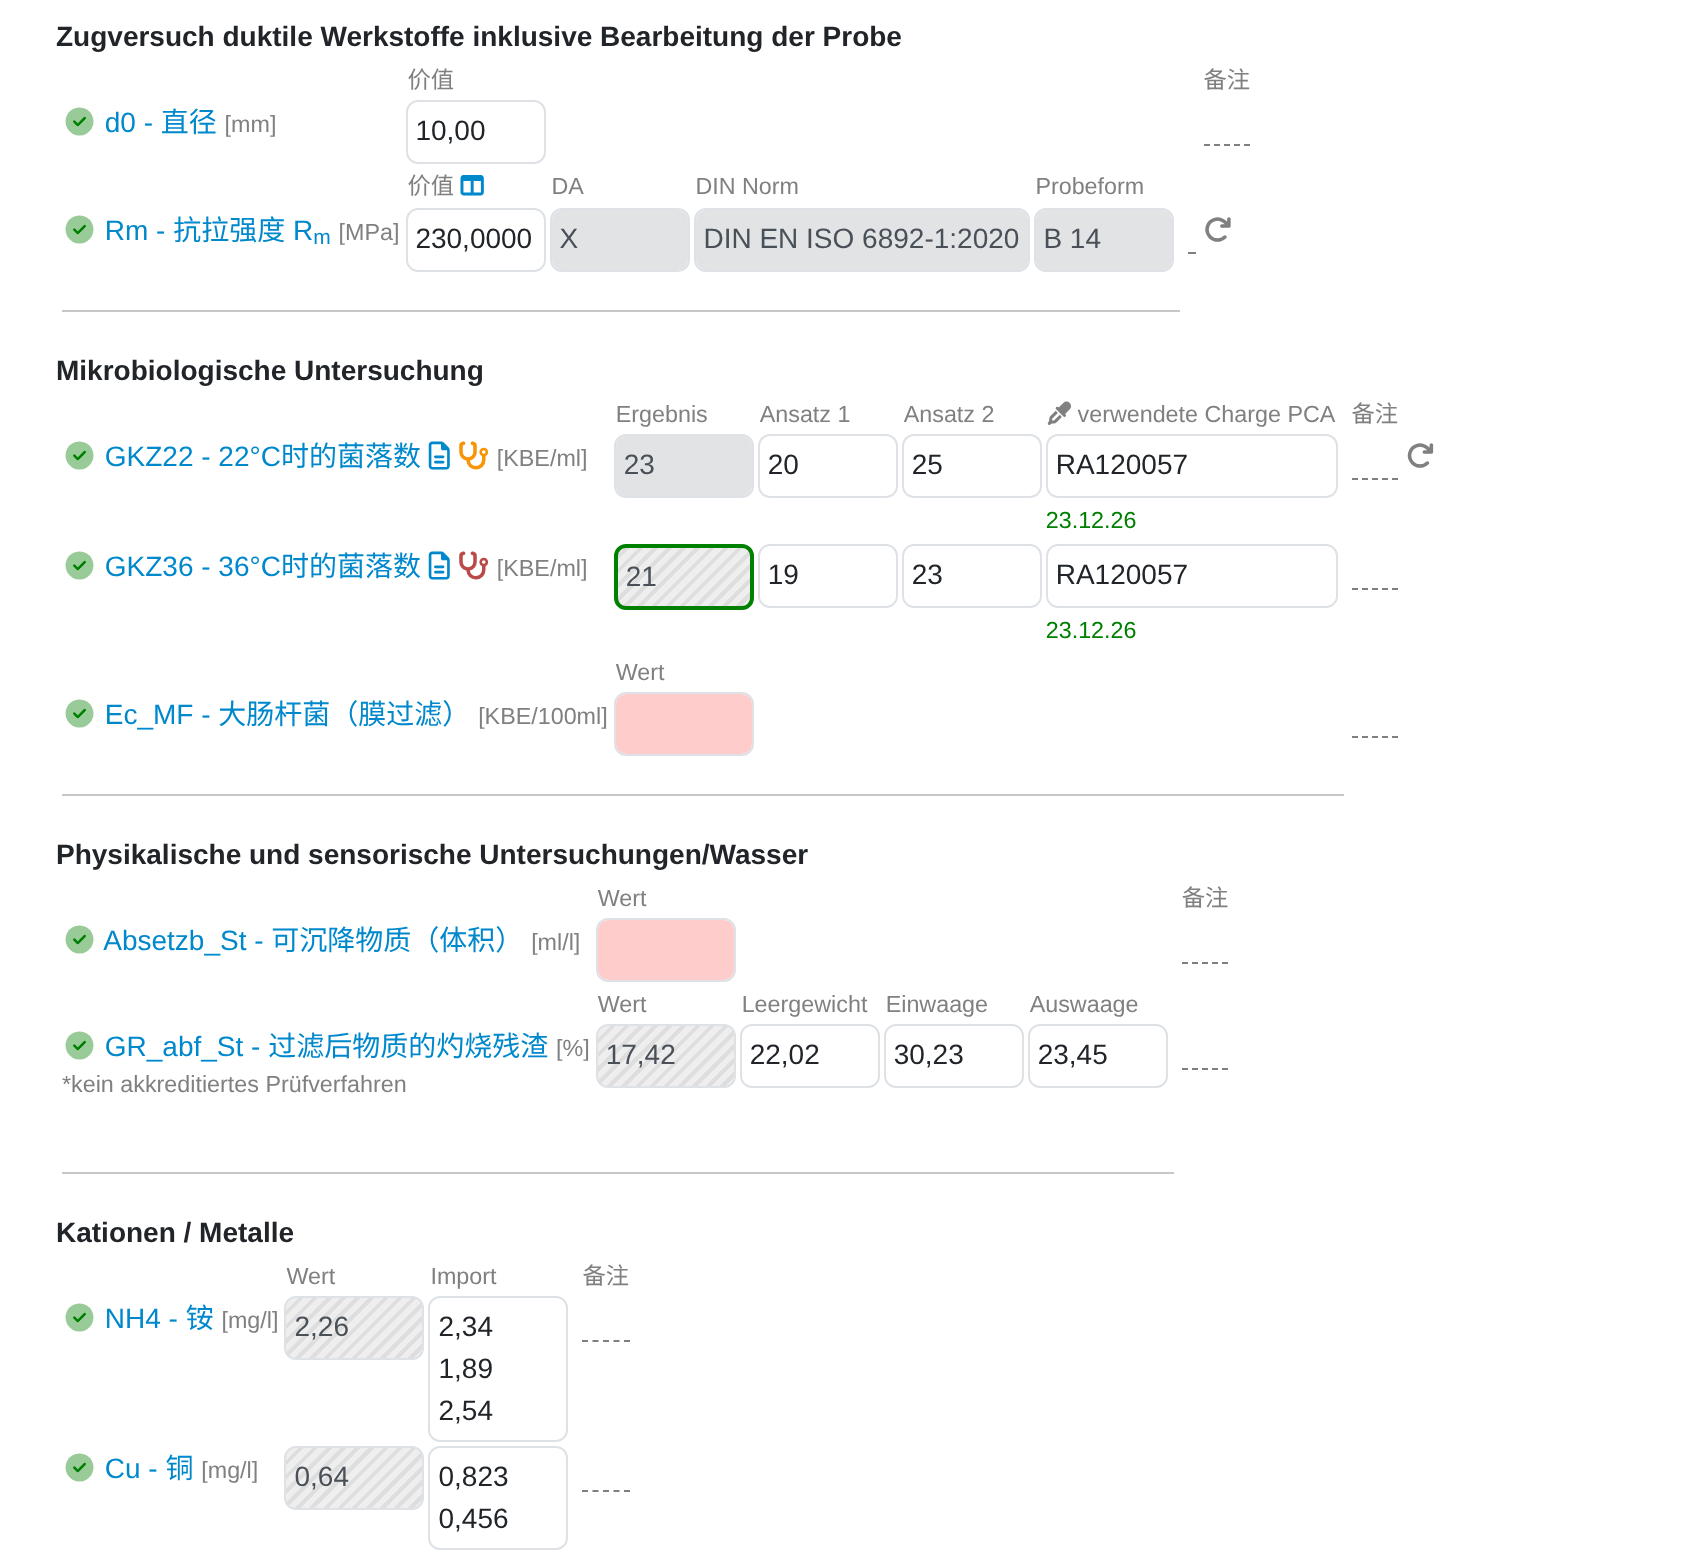1688x1554 pixels.
Task: Click the empty pink Wert field for Absetzb_St
Action: tap(666, 949)
